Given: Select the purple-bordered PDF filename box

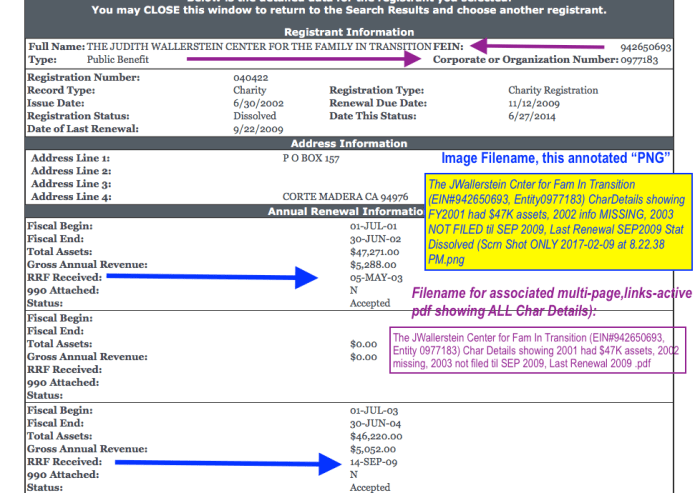Looking at the screenshot, I should pyautogui.click(x=539, y=352).
